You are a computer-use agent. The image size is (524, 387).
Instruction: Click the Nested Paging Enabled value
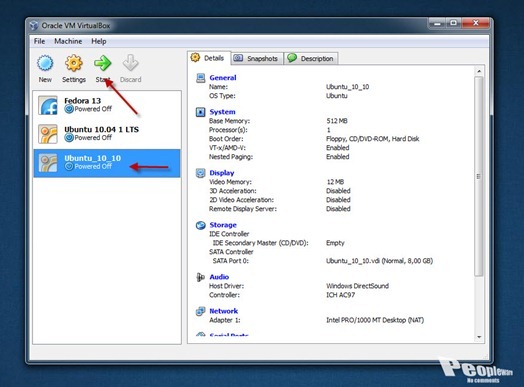338,157
